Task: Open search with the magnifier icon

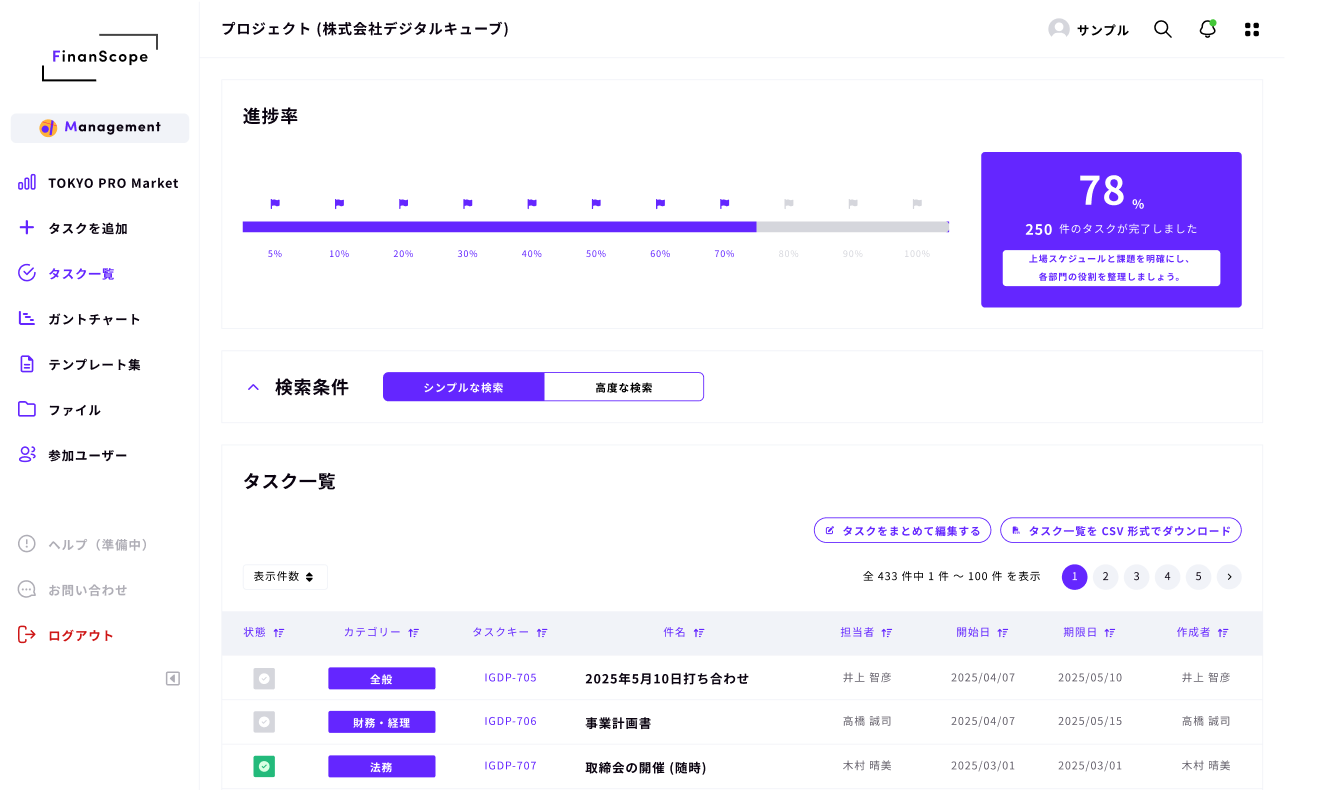Action: pos(1163,29)
